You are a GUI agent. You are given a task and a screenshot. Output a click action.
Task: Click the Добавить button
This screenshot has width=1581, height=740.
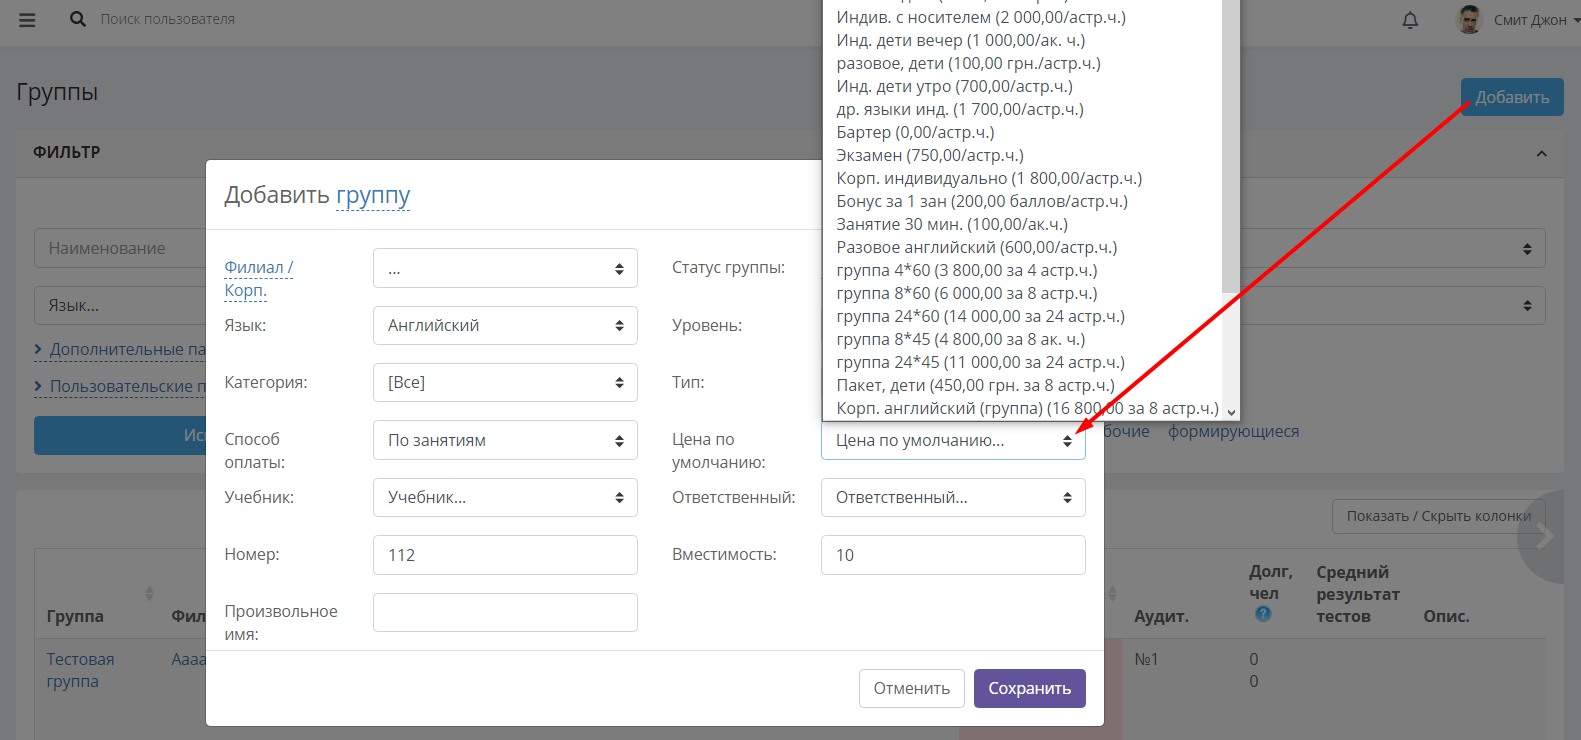[x=1512, y=97]
